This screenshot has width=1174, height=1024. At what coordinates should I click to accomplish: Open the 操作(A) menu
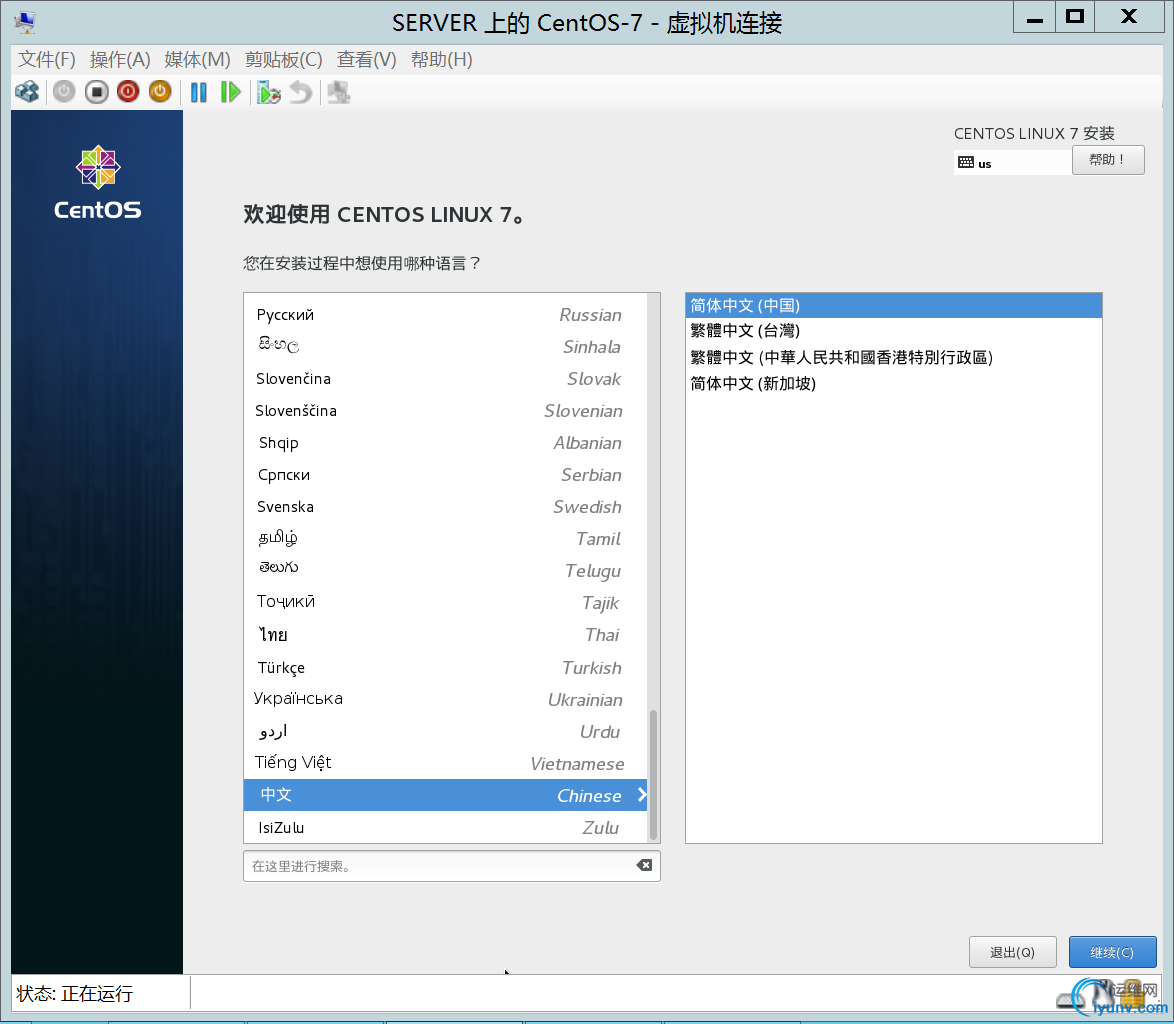(x=120, y=59)
